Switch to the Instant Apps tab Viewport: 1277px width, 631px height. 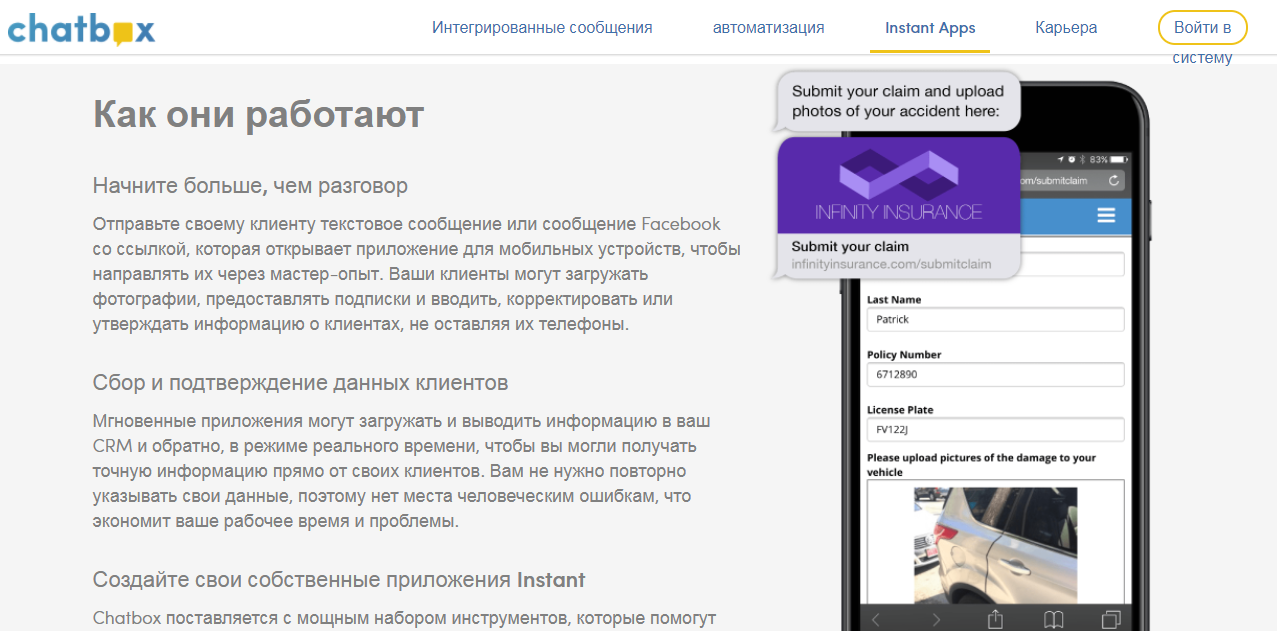click(x=929, y=28)
